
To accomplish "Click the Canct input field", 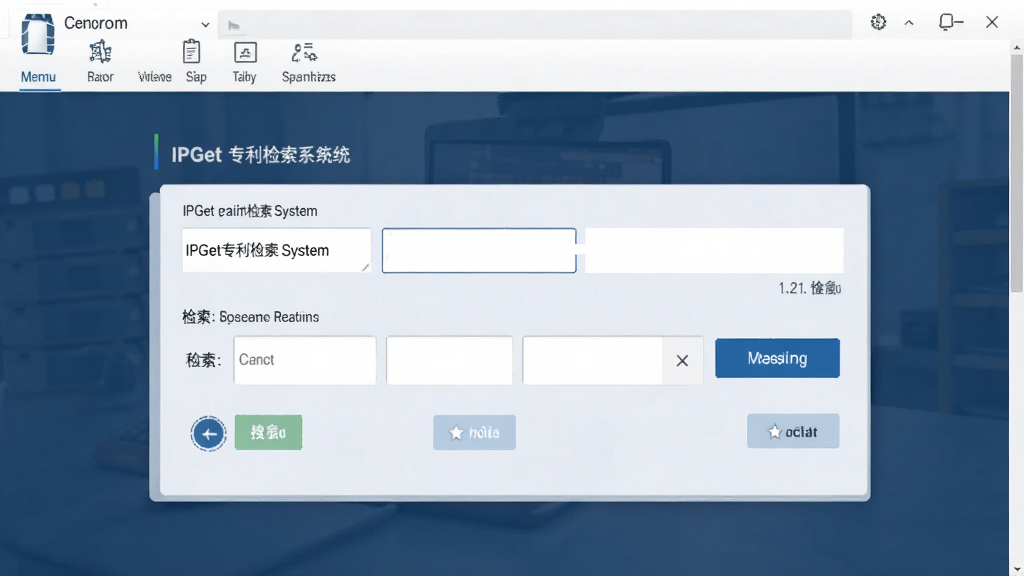I will 304,360.
